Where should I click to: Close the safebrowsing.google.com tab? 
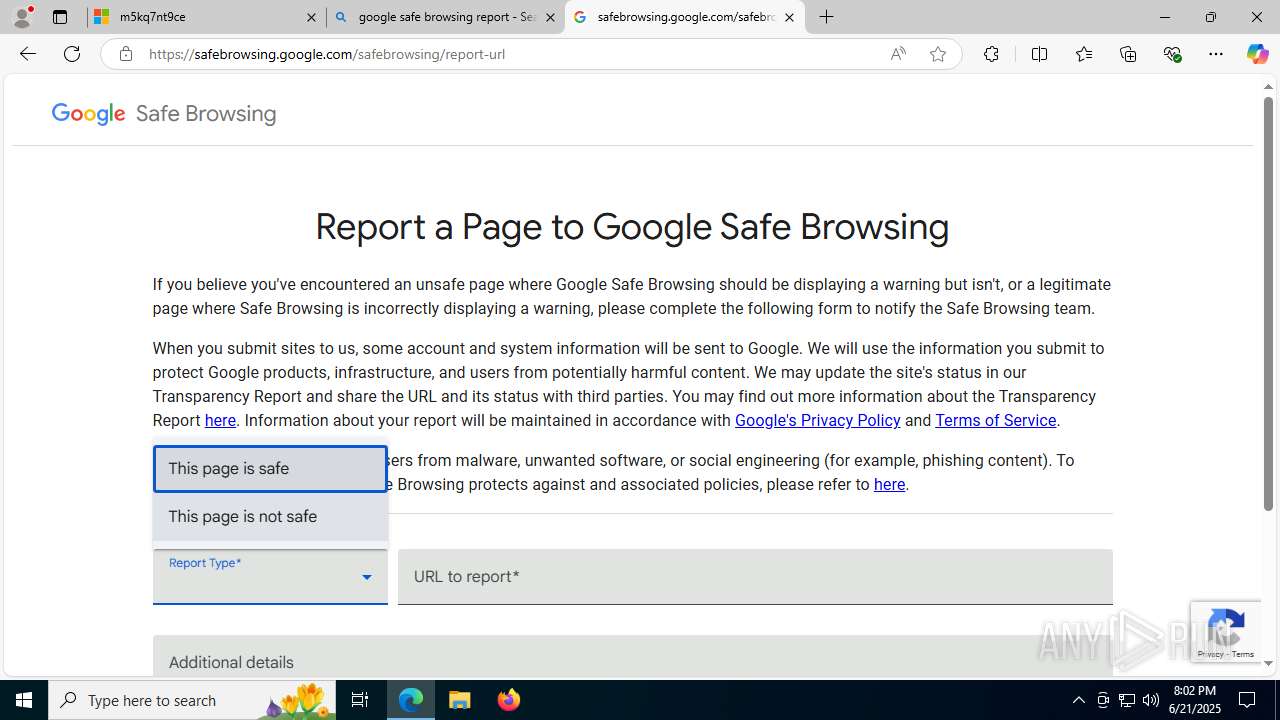(x=789, y=17)
